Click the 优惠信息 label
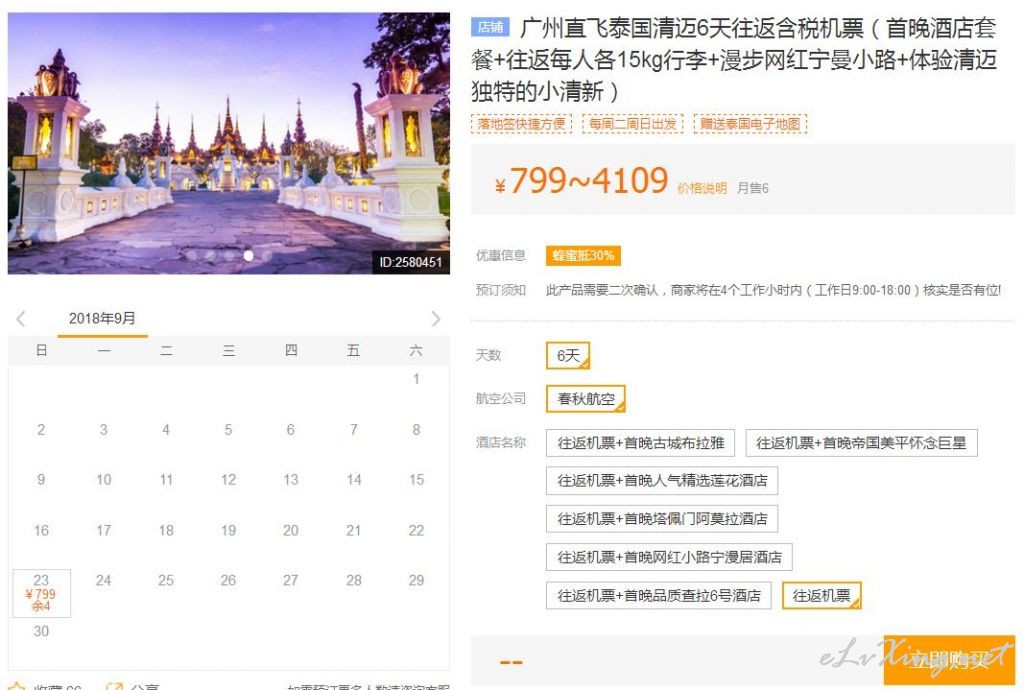 pyautogui.click(x=500, y=255)
